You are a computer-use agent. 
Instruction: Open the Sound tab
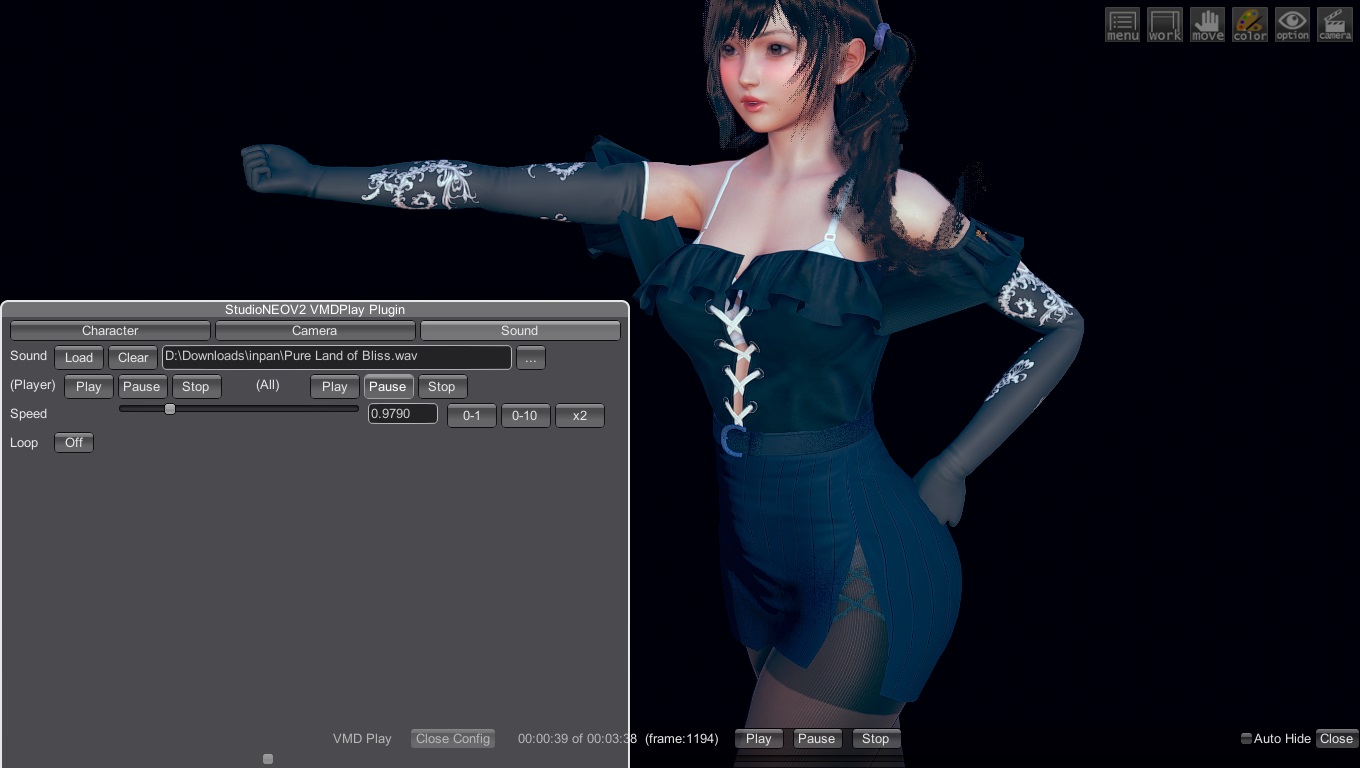click(x=519, y=330)
